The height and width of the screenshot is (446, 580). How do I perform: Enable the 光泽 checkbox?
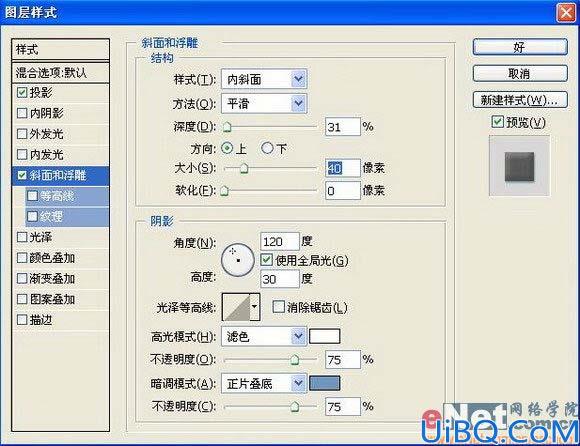22,237
